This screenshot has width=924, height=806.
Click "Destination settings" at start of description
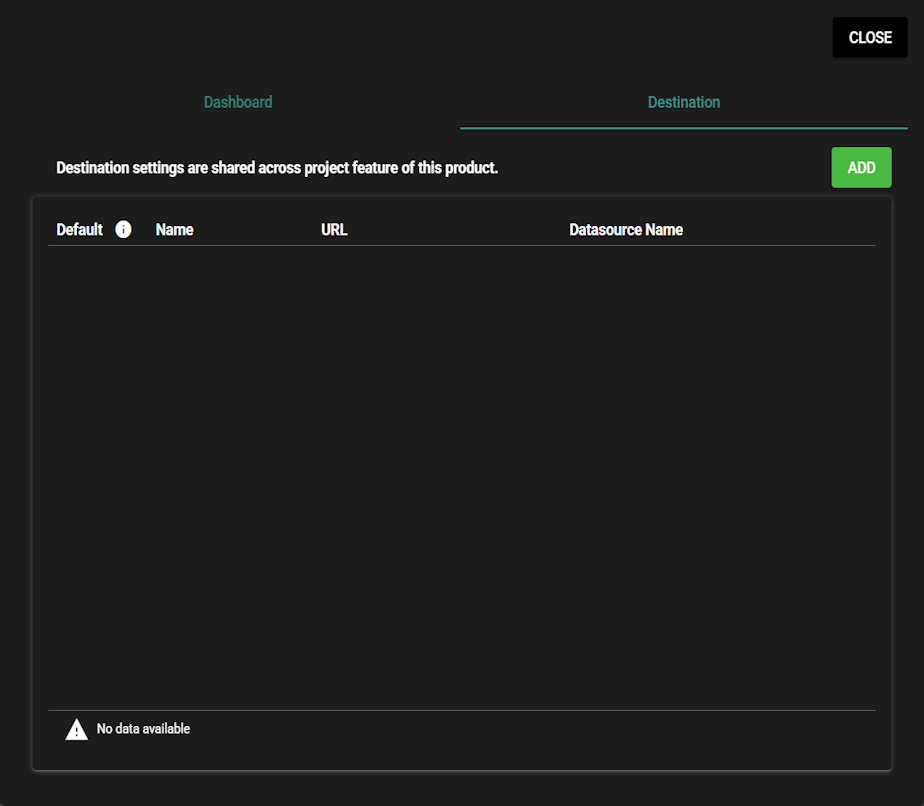[x=119, y=168]
